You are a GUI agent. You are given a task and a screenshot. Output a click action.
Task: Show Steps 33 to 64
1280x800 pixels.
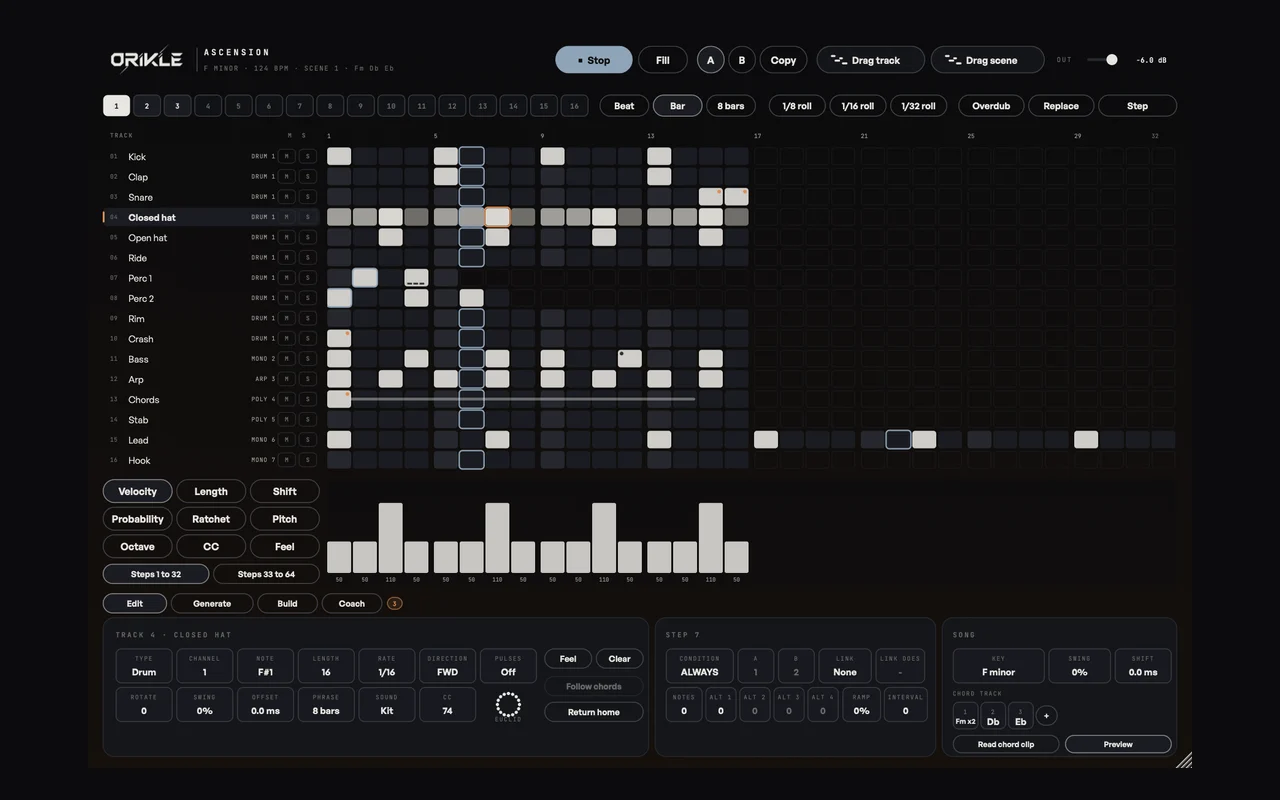coord(266,574)
